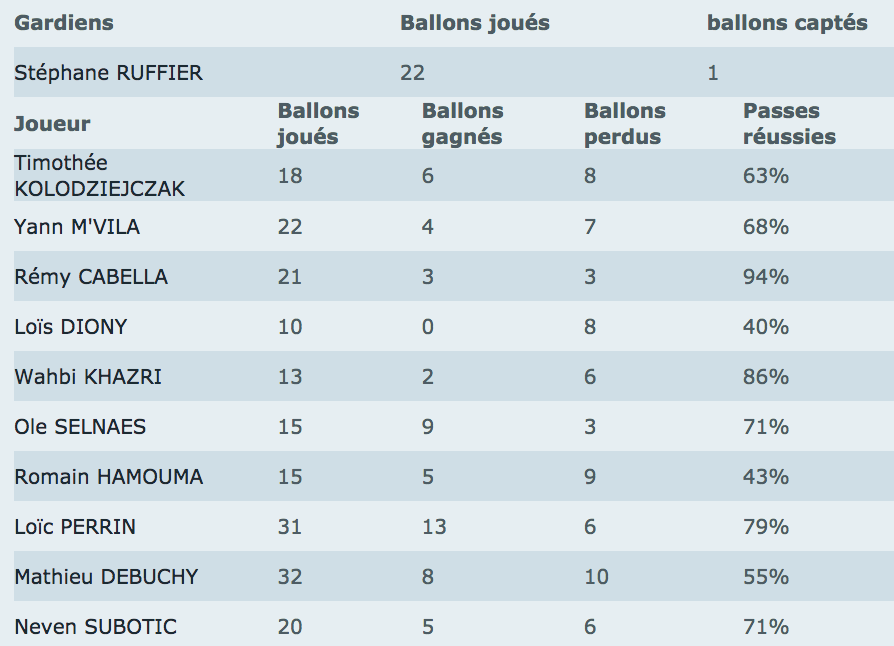The image size is (894, 646).
Task: Click Mathieu DEBUCHY's name
Action: tap(106, 577)
